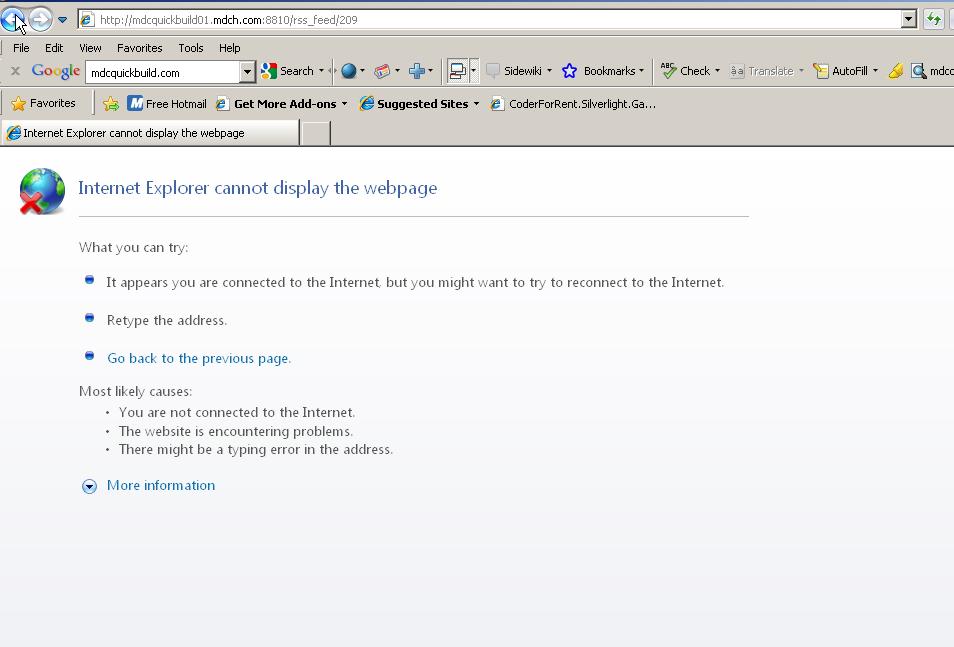The image size is (954, 647).
Task: Click the Free Hotmail favorites shortcut
Action: pyautogui.click(x=166, y=103)
